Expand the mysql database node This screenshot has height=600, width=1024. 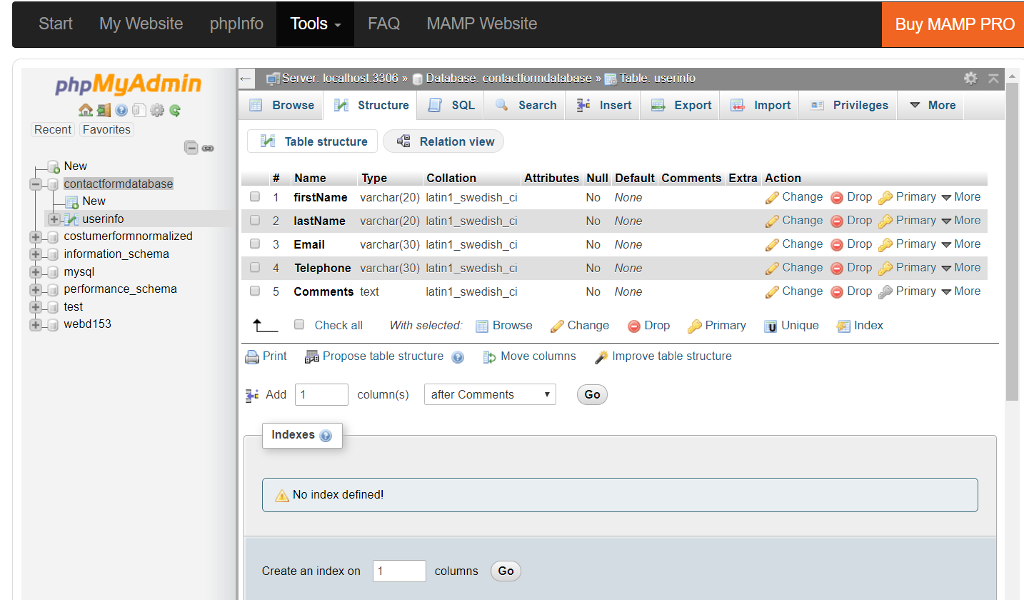coord(35,272)
